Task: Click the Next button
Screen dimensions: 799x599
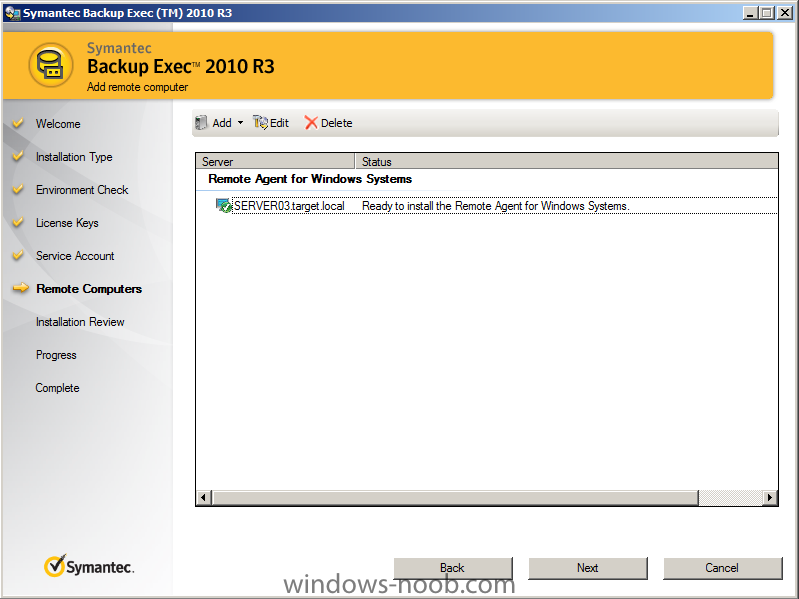Action: 588,568
